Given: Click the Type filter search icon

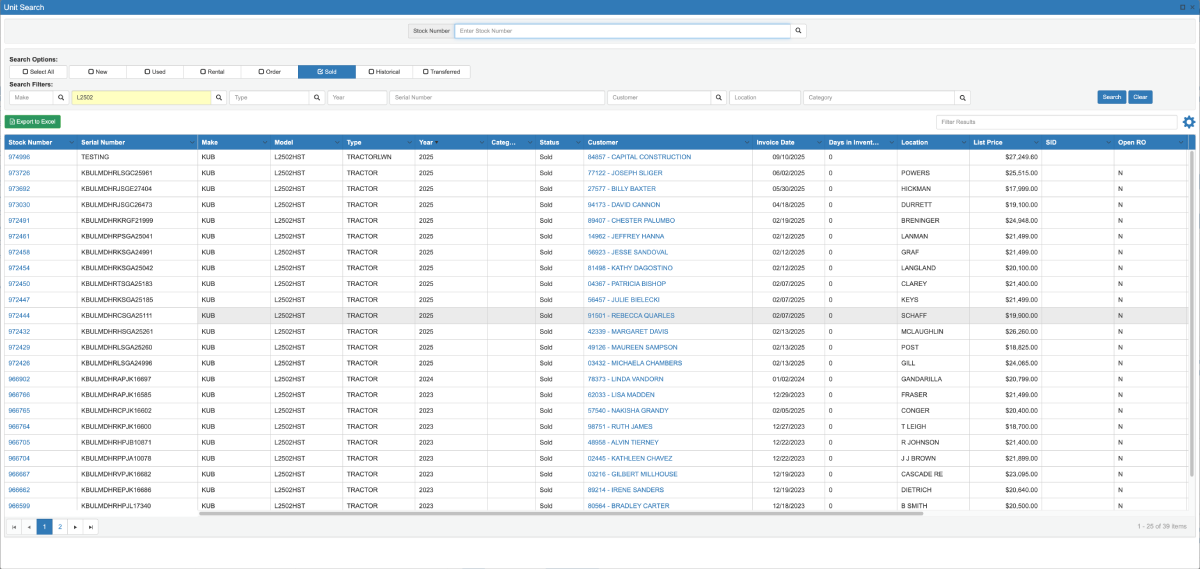Looking at the screenshot, I should click(x=317, y=98).
